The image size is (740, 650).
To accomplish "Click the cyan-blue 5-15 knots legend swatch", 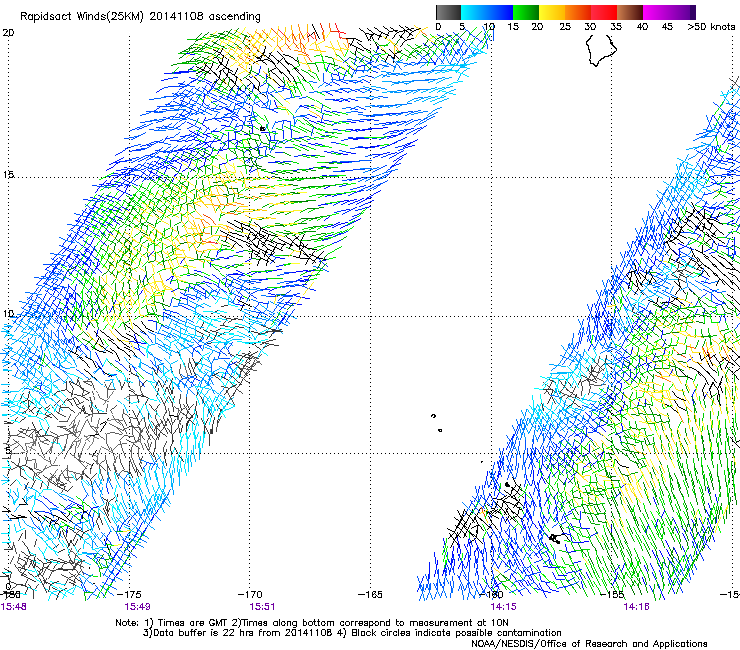I will coord(487,12).
